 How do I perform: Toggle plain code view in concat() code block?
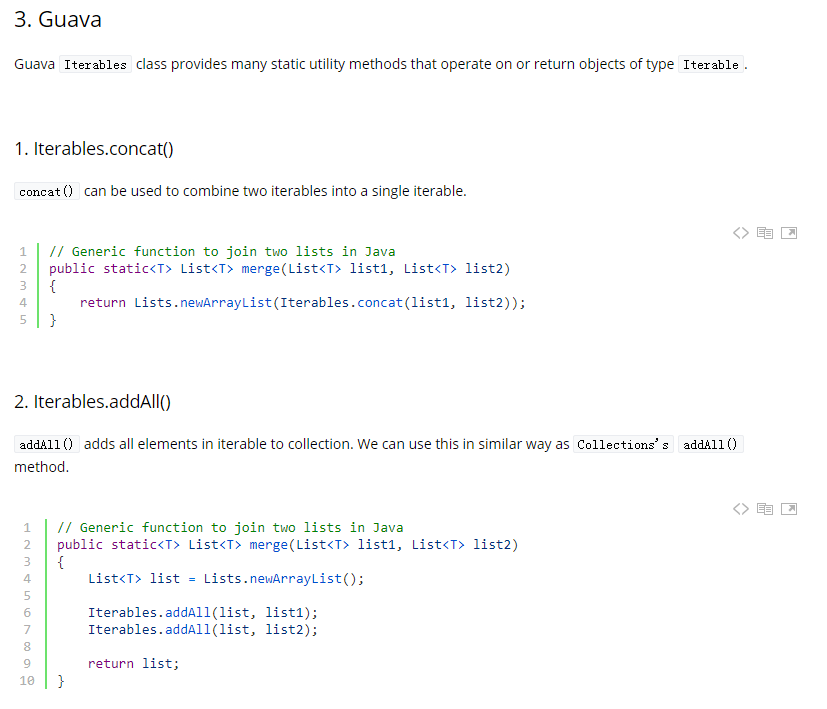tap(741, 233)
